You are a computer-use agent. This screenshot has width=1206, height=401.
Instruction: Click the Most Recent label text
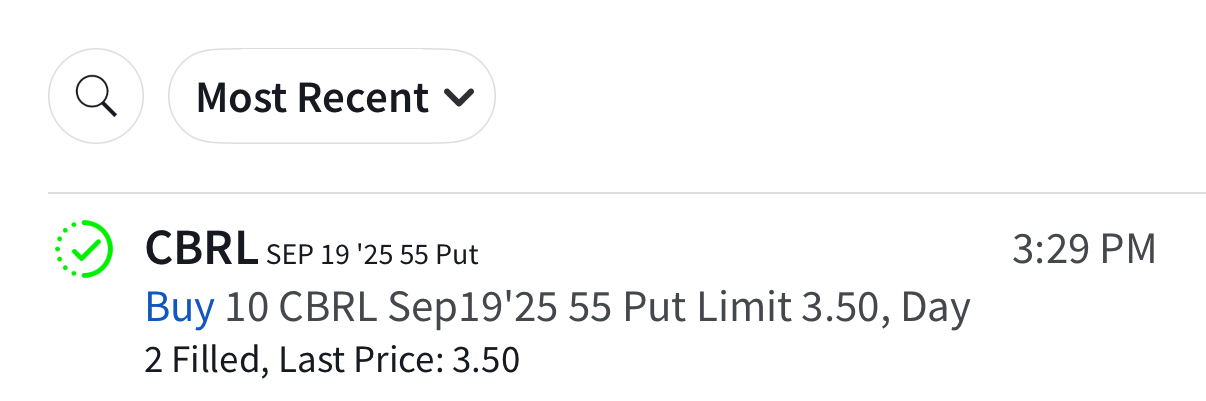tap(313, 98)
